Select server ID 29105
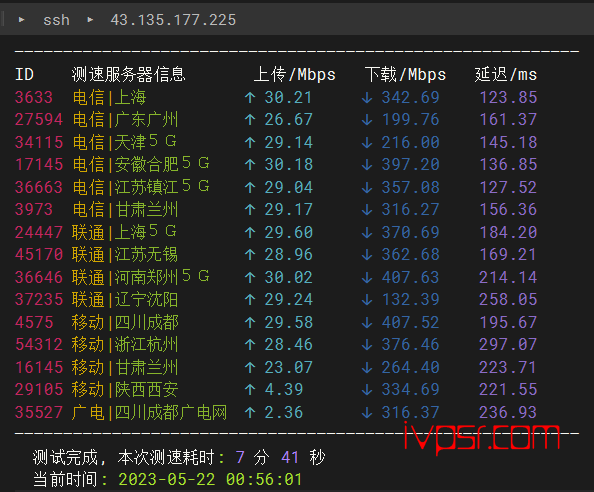The height and width of the screenshot is (492, 594). pos(39,390)
